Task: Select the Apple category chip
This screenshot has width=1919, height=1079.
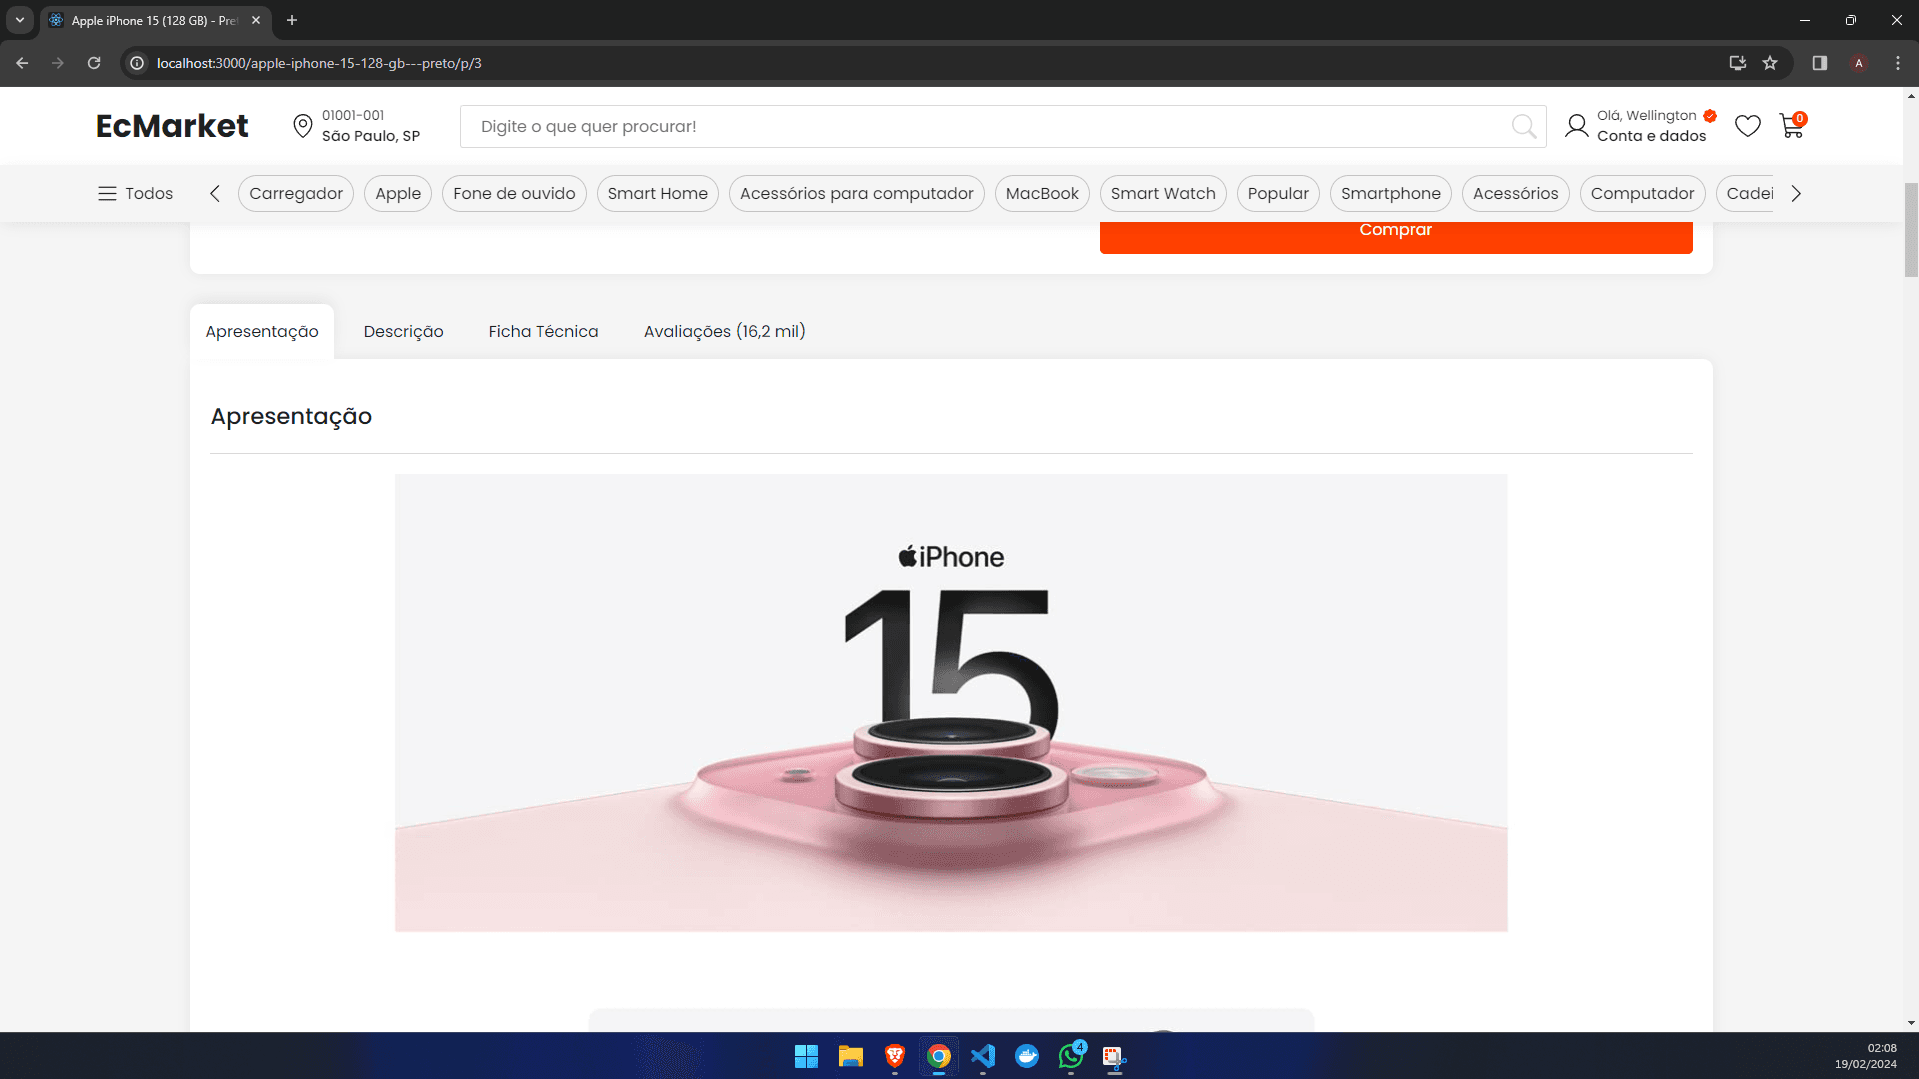Action: click(398, 193)
